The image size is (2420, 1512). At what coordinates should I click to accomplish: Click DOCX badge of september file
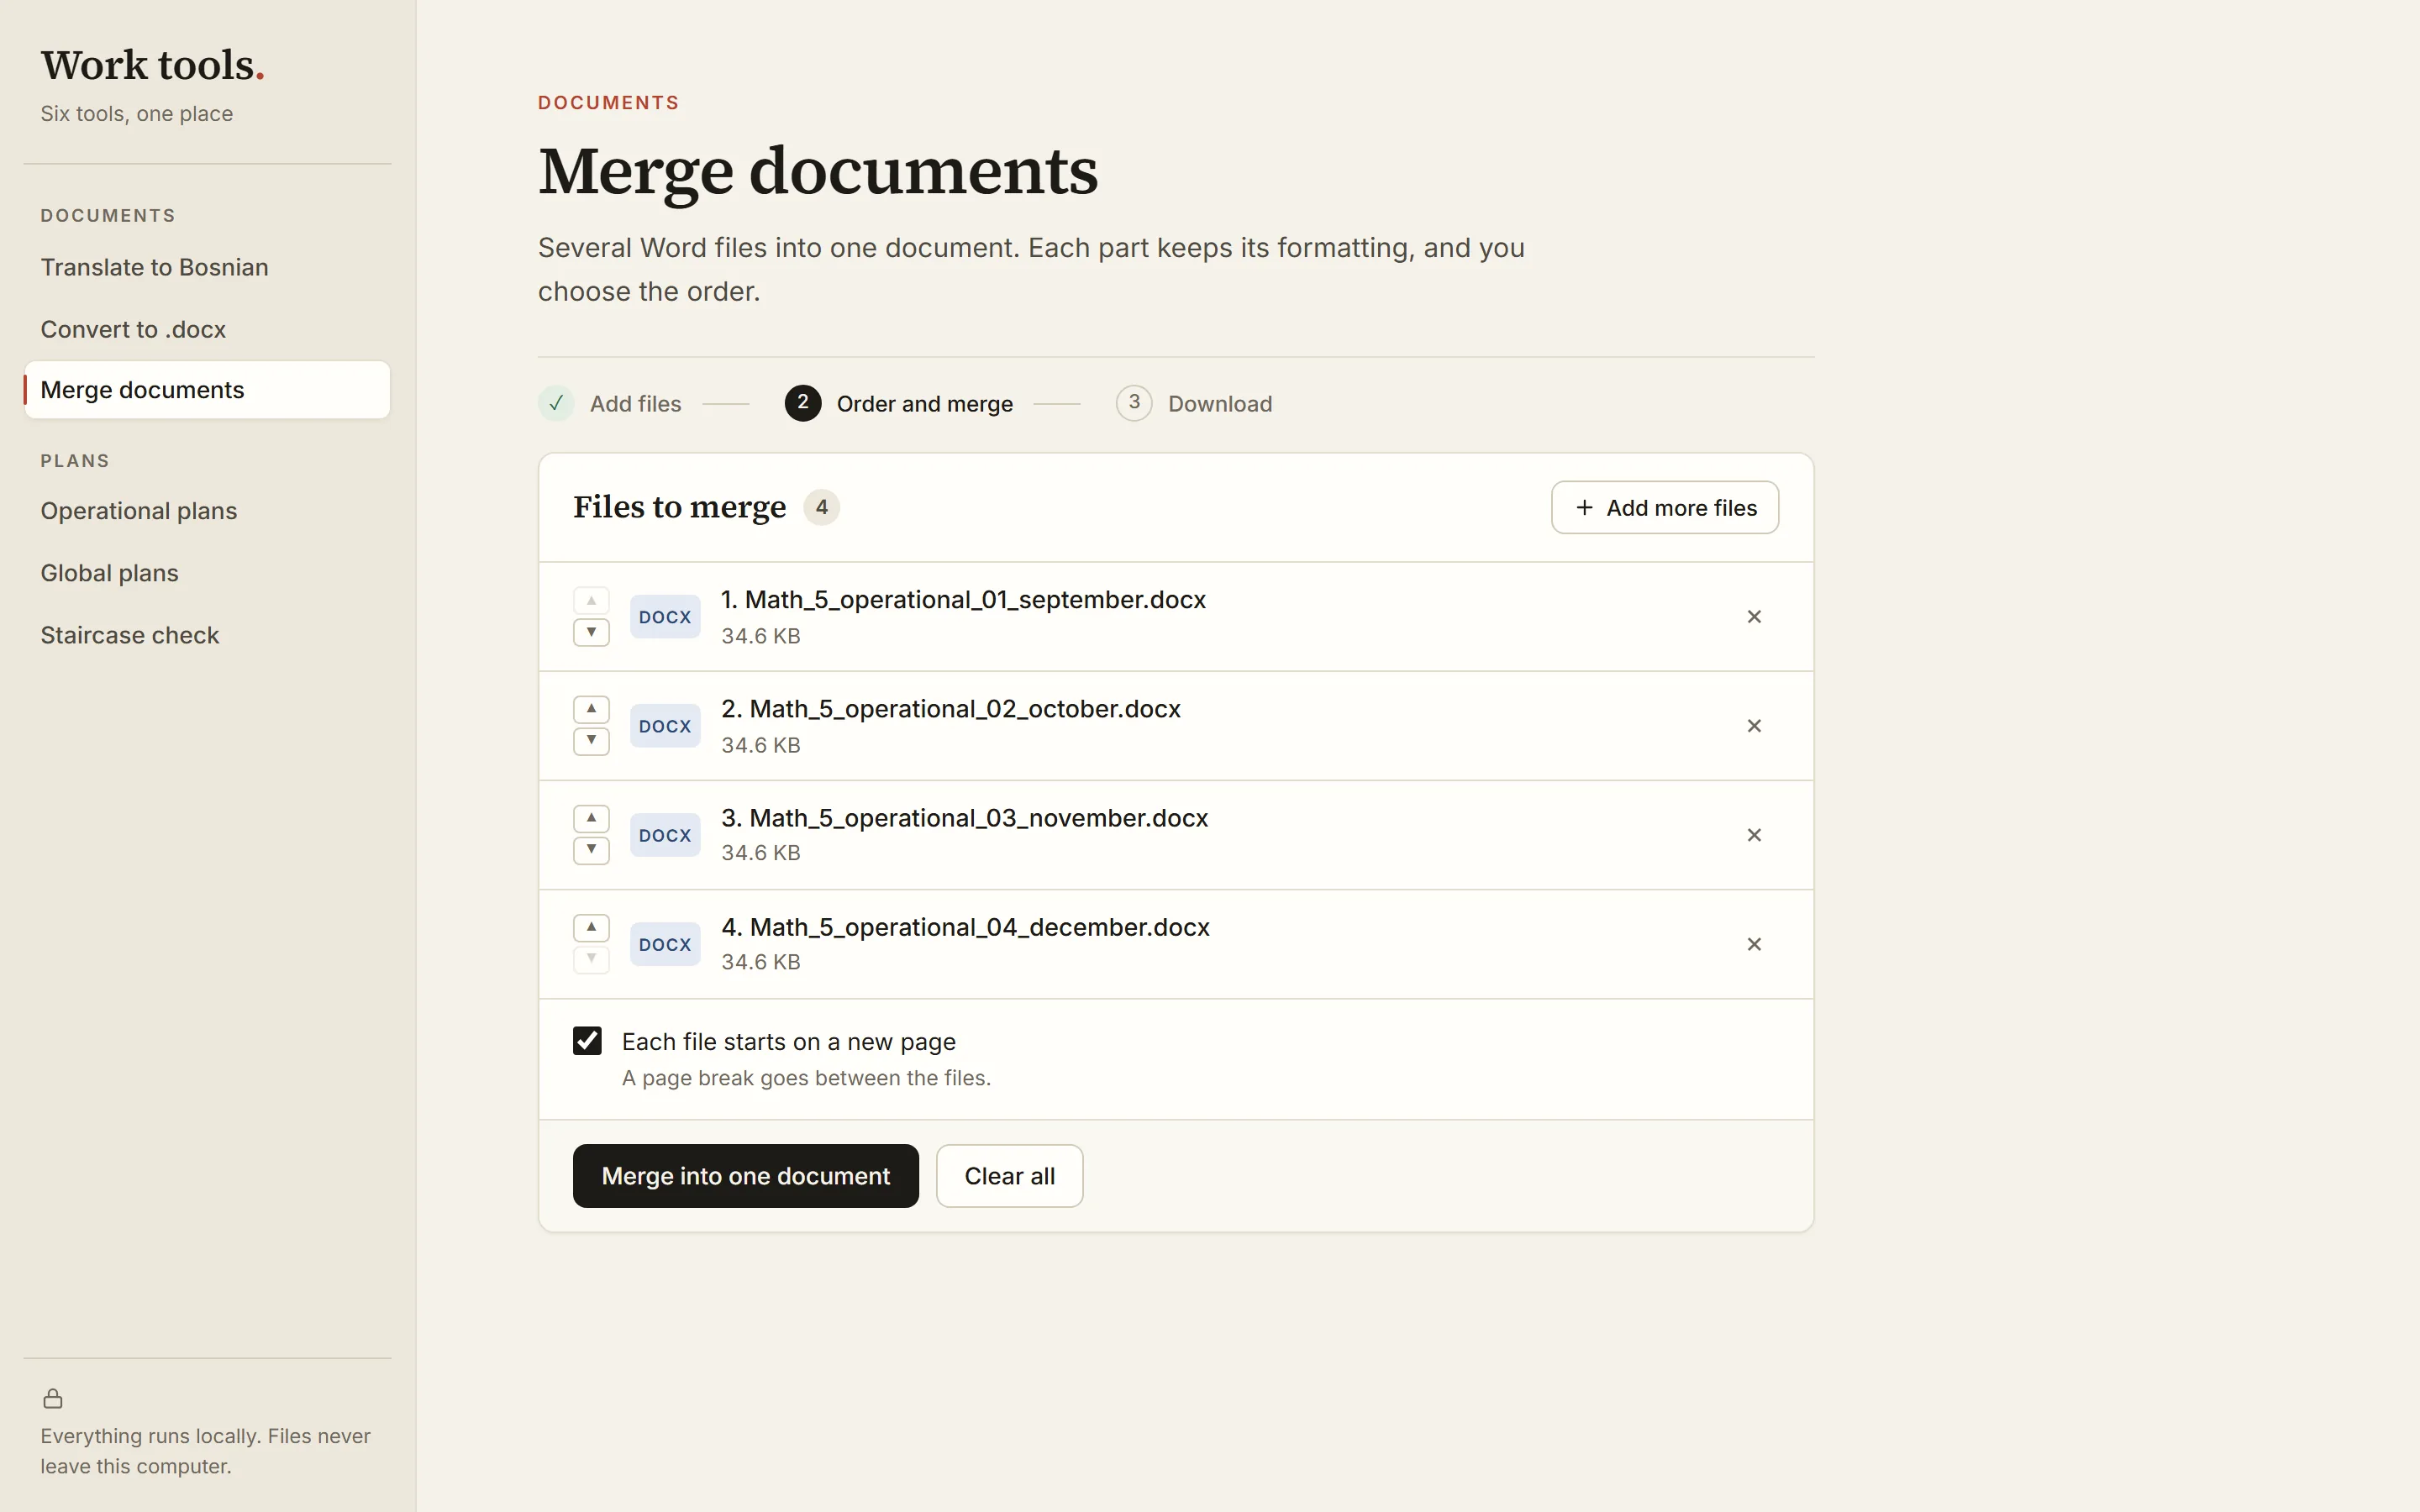665,617
